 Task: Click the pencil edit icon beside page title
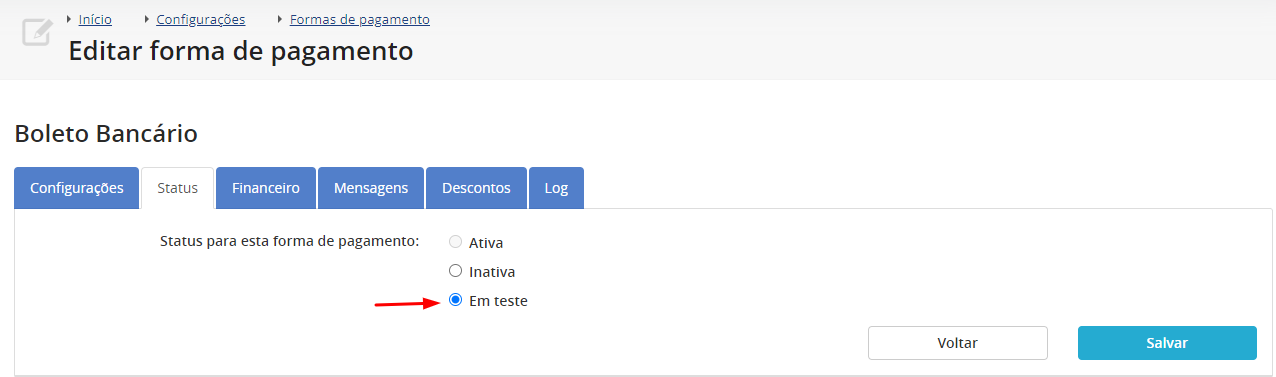point(36,32)
